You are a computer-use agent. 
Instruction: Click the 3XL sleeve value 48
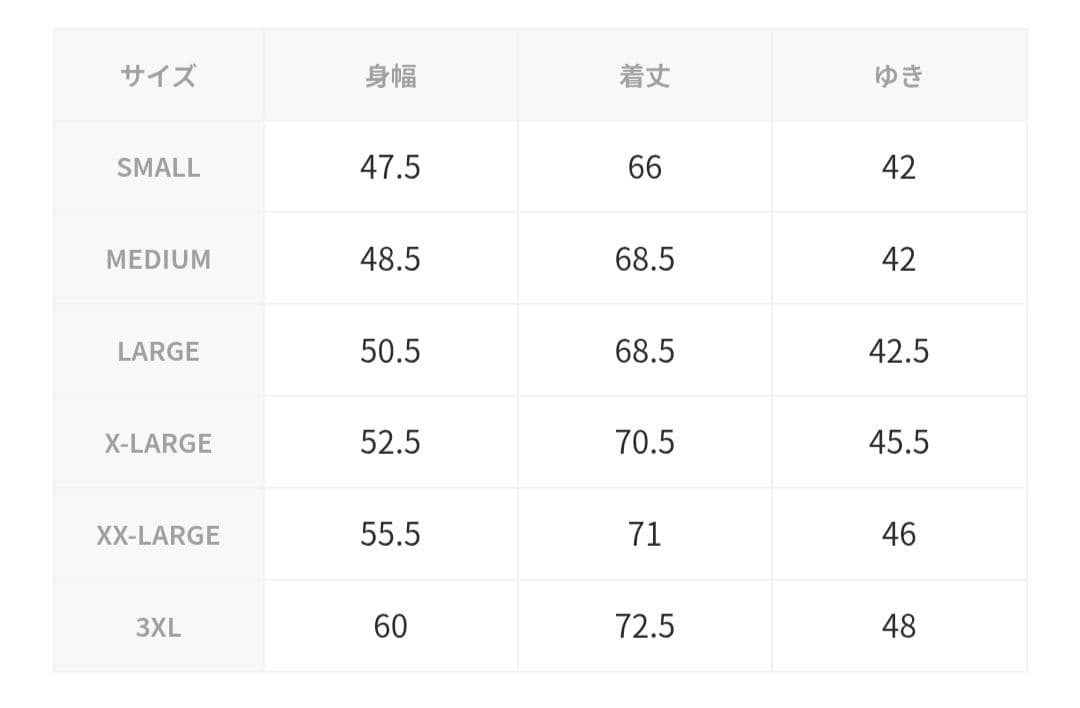(898, 627)
